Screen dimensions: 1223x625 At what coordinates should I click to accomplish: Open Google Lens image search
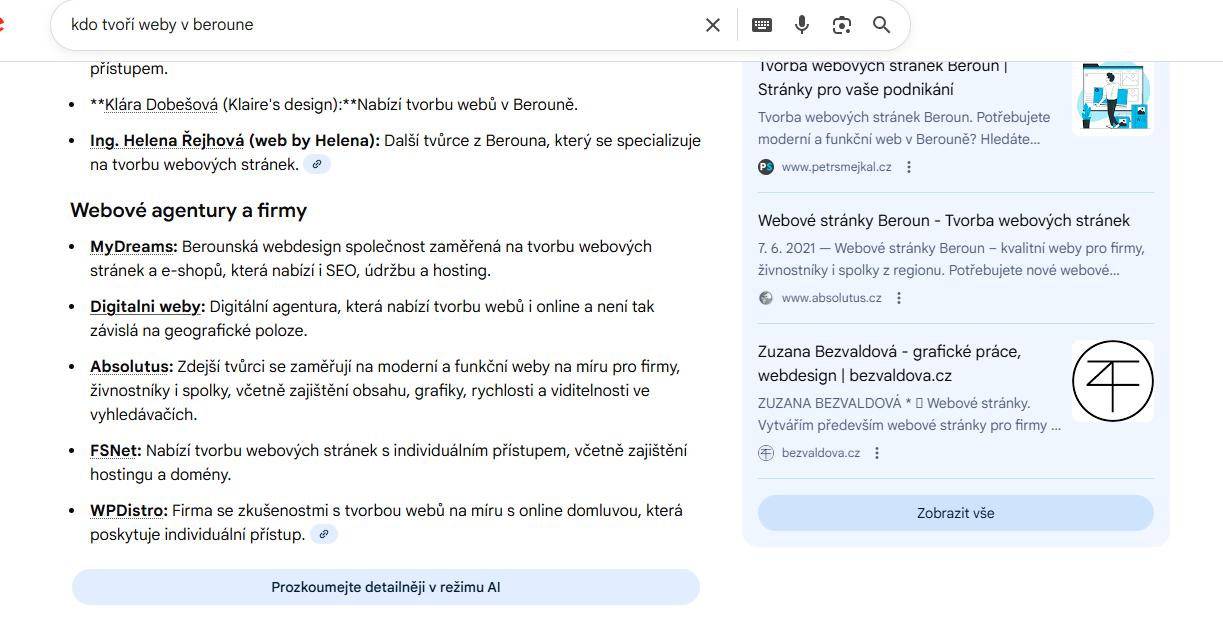click(x=842, y=25)
